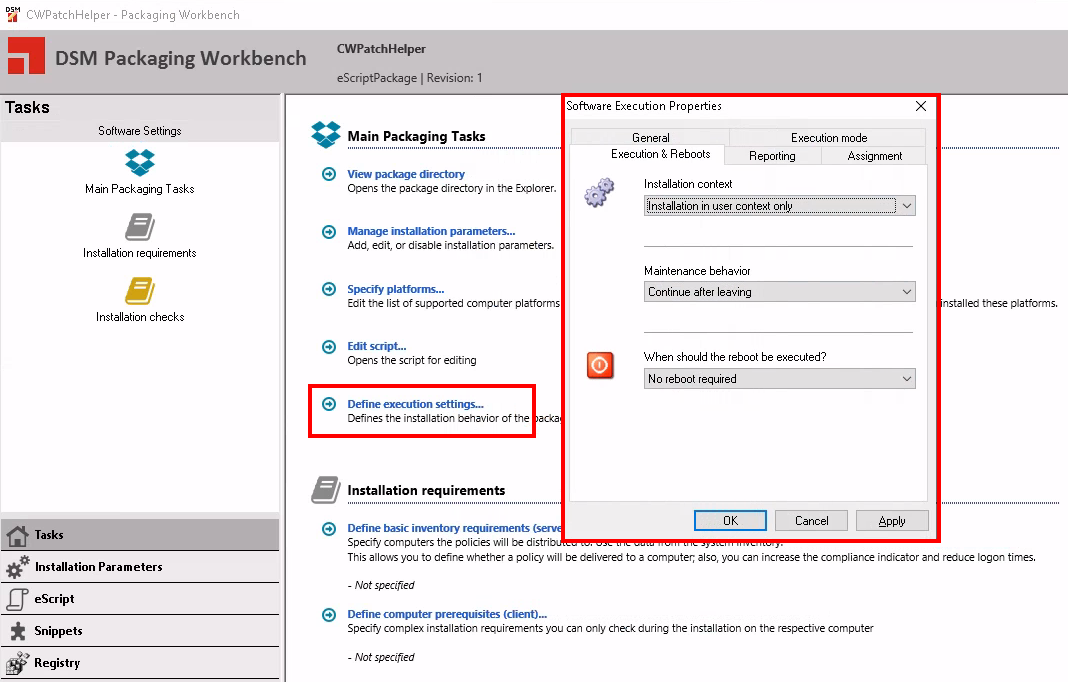The height and width of the screenshot is (682, 1068).
Task: Open Installation checks yellow book icon in sidebar
Action: tap(140, 291)
